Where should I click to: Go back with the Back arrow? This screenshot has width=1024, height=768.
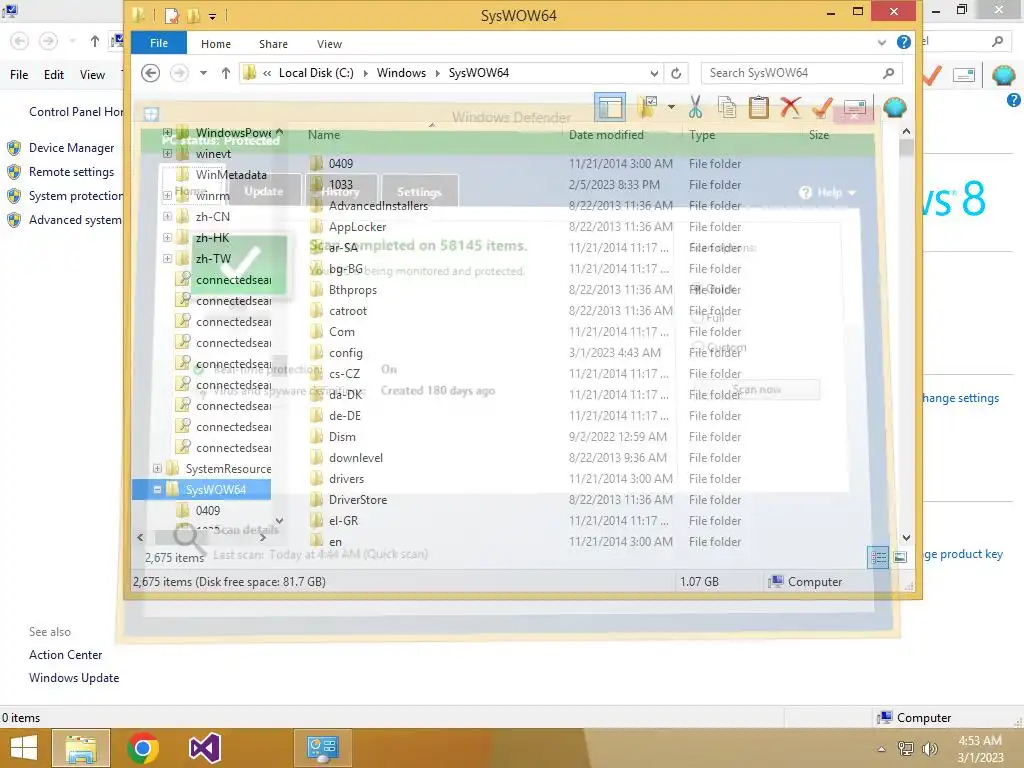150,72
